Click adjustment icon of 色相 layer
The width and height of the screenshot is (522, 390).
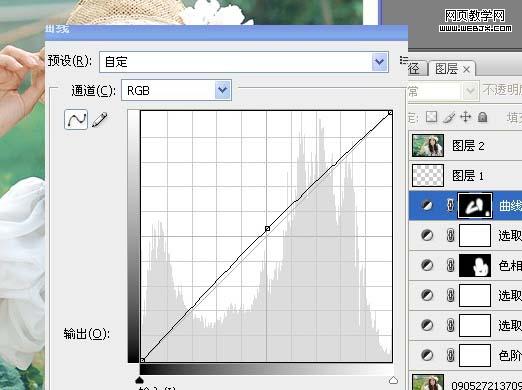click(427, 265)
